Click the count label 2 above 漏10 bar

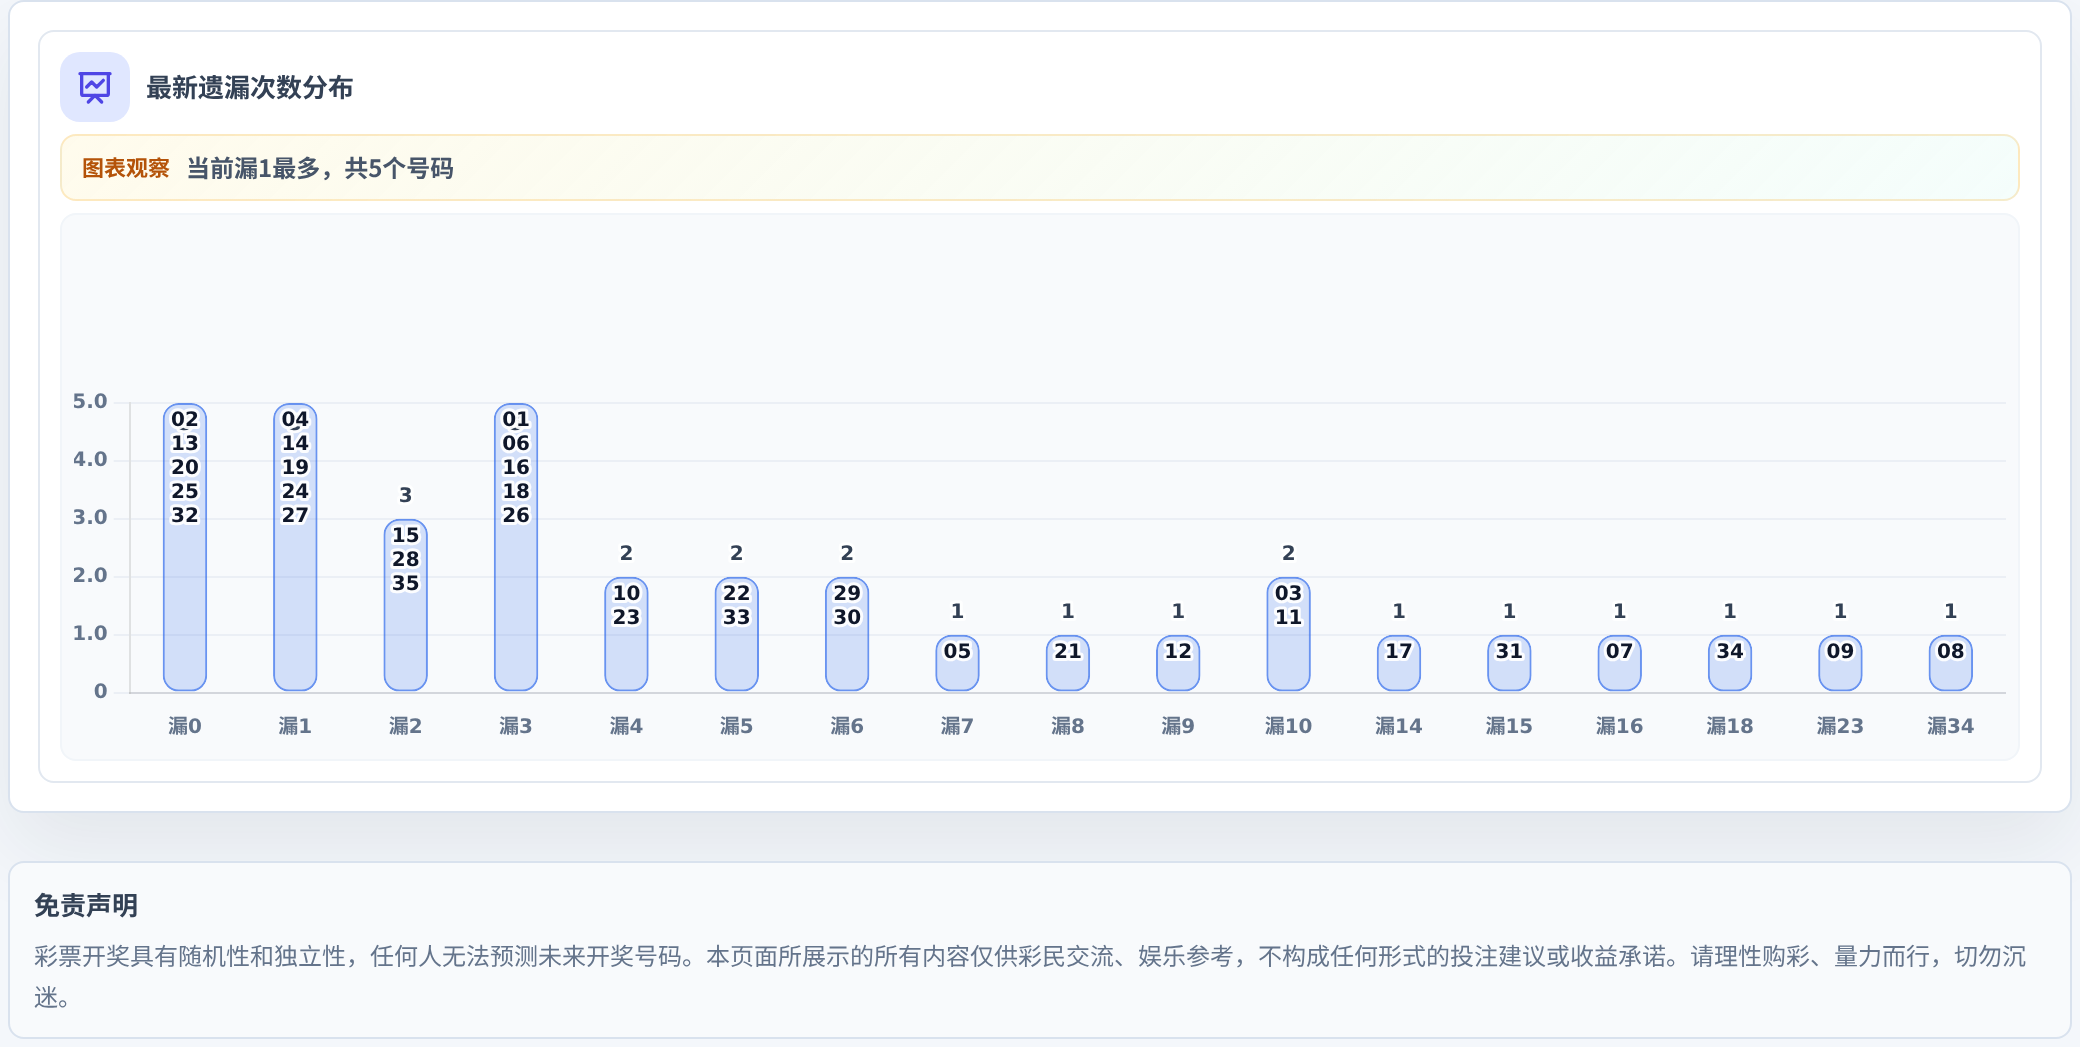pos(1288,553)
